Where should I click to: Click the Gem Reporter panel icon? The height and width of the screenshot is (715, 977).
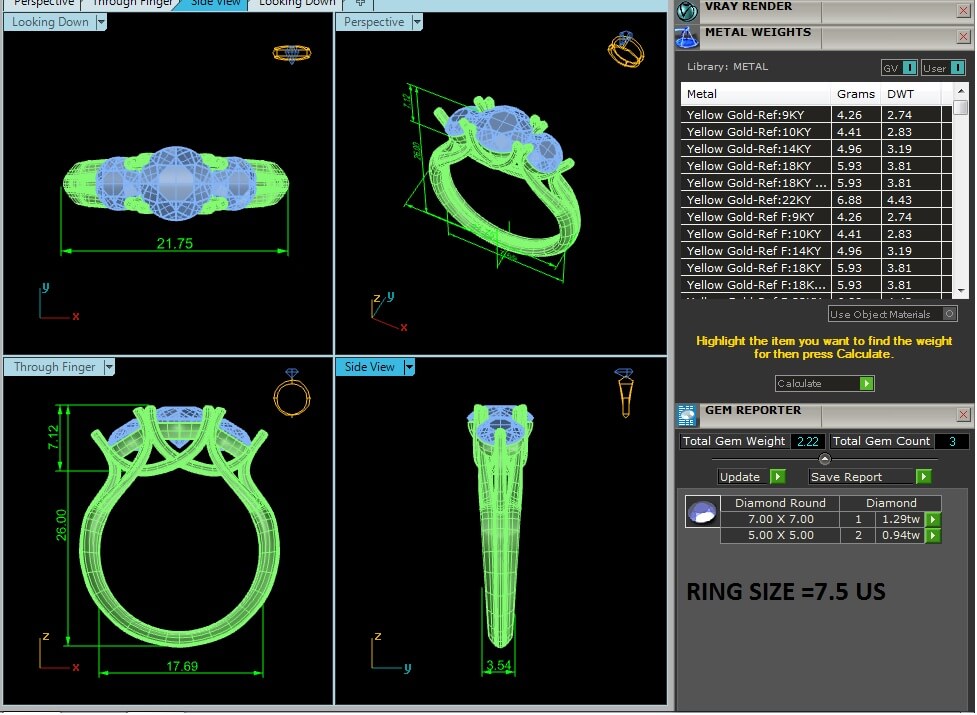[687, 414]
